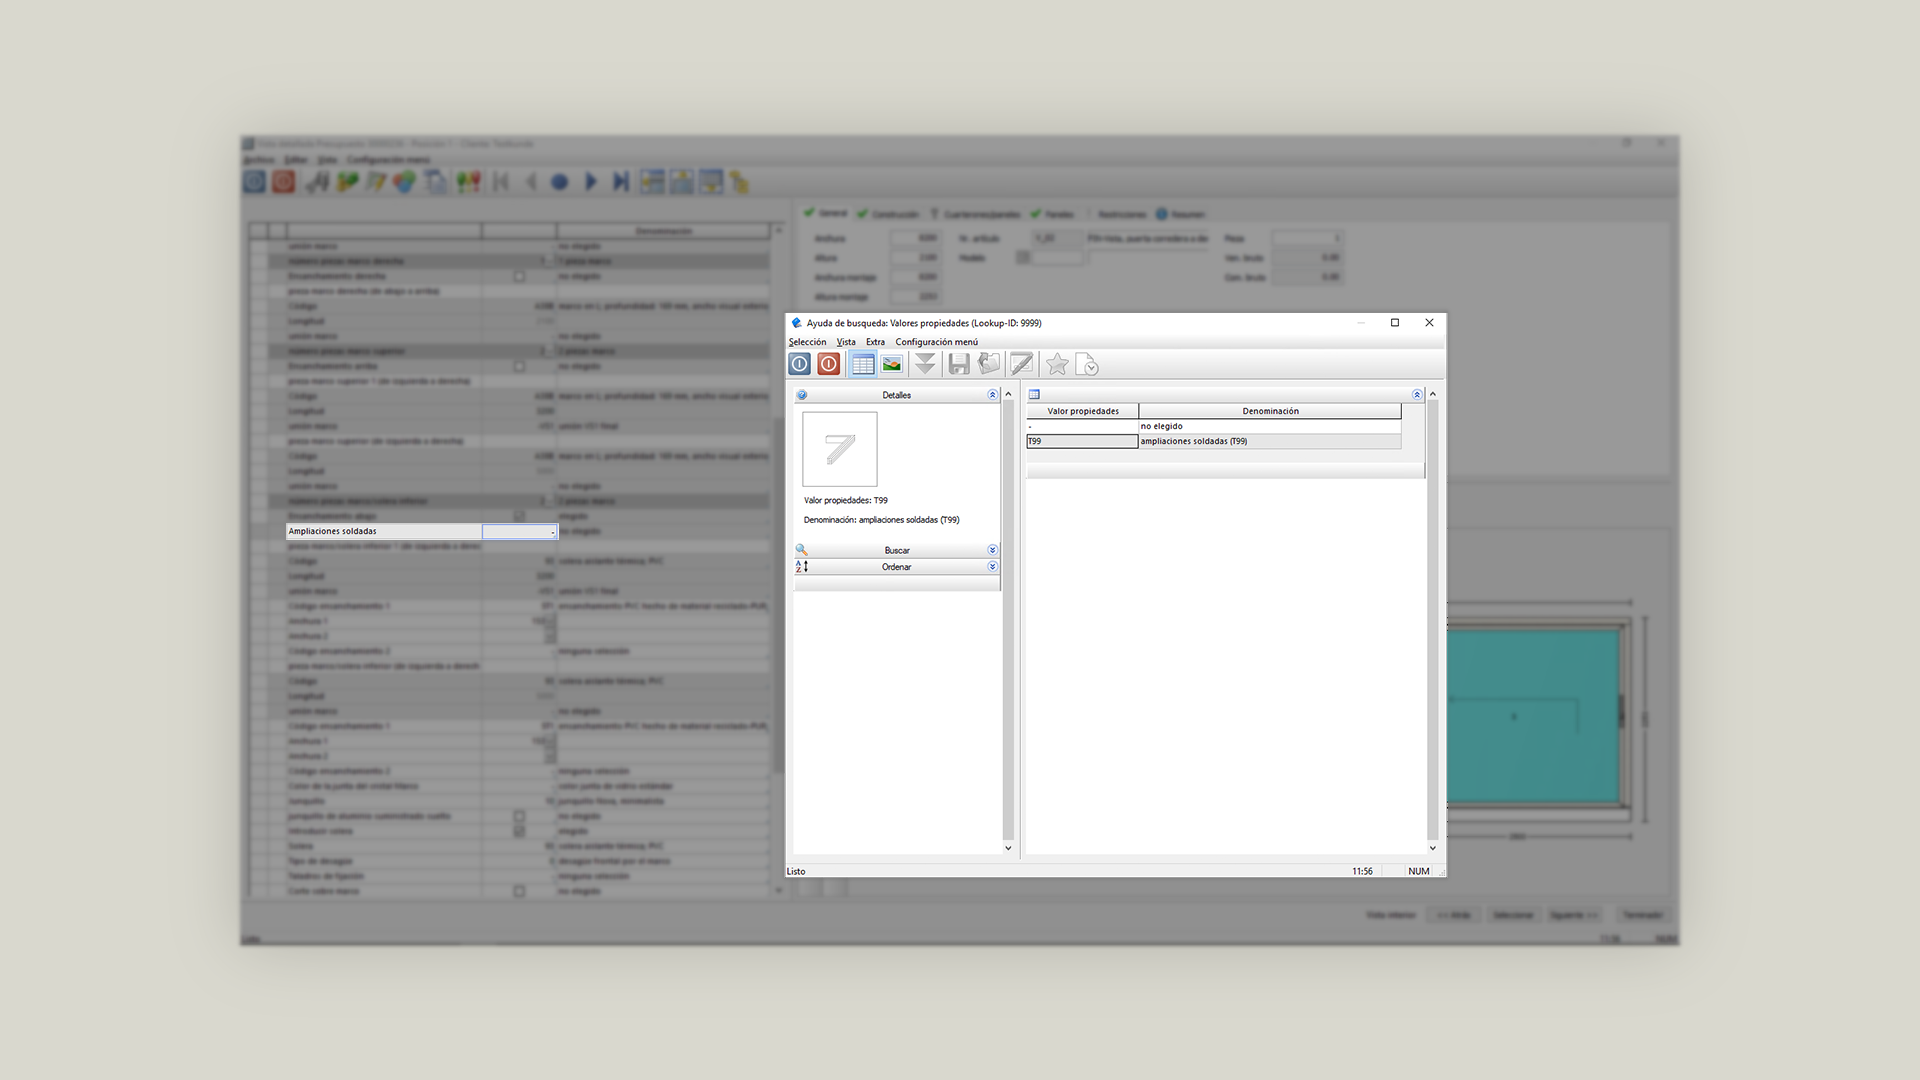Open the Ampliaciones soldadas value dropdown field
This screenshot has width=1920, height=1080.
click(519, 531)
